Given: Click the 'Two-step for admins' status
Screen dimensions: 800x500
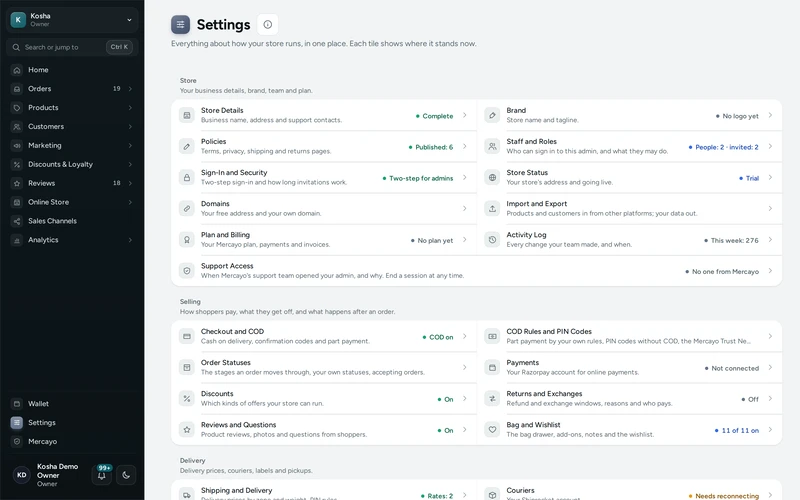Looking at the screenshot, I should 417,179.
